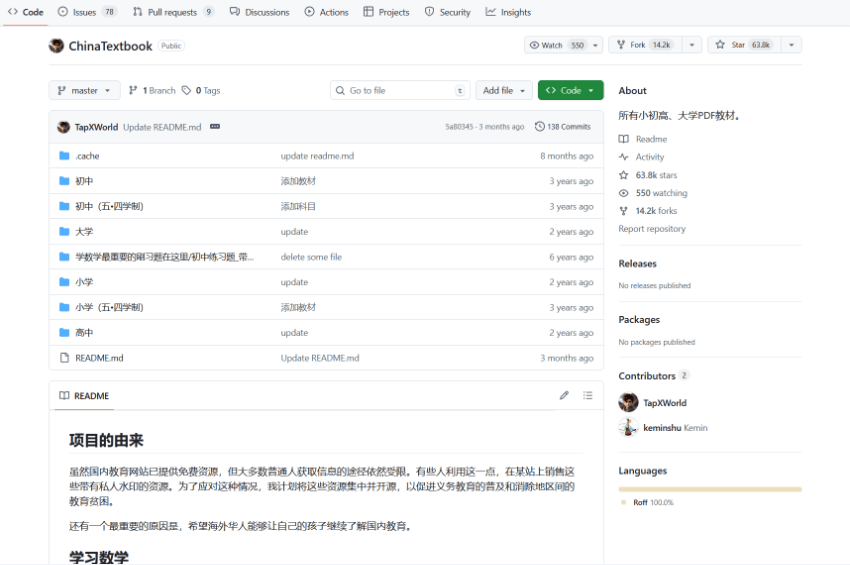
Task: Click Report repository link
Action: [652, 229]
